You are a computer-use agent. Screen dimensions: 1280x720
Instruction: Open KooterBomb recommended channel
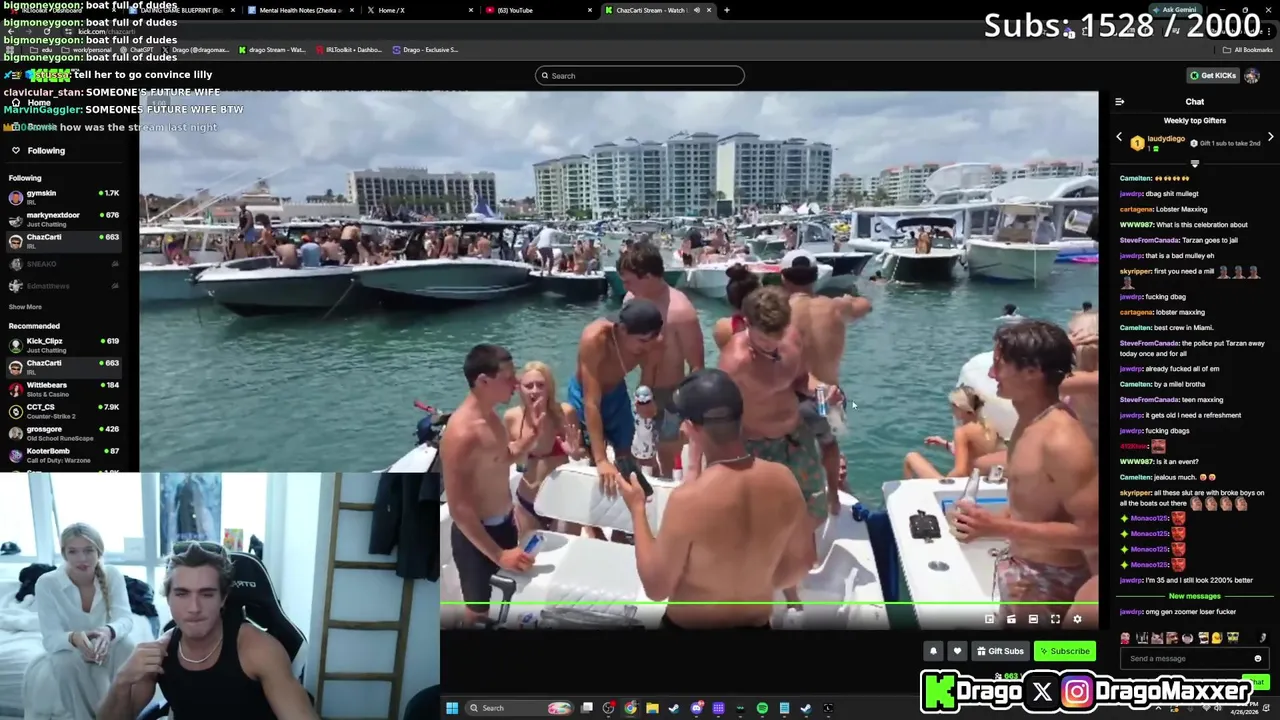[63, 455]
